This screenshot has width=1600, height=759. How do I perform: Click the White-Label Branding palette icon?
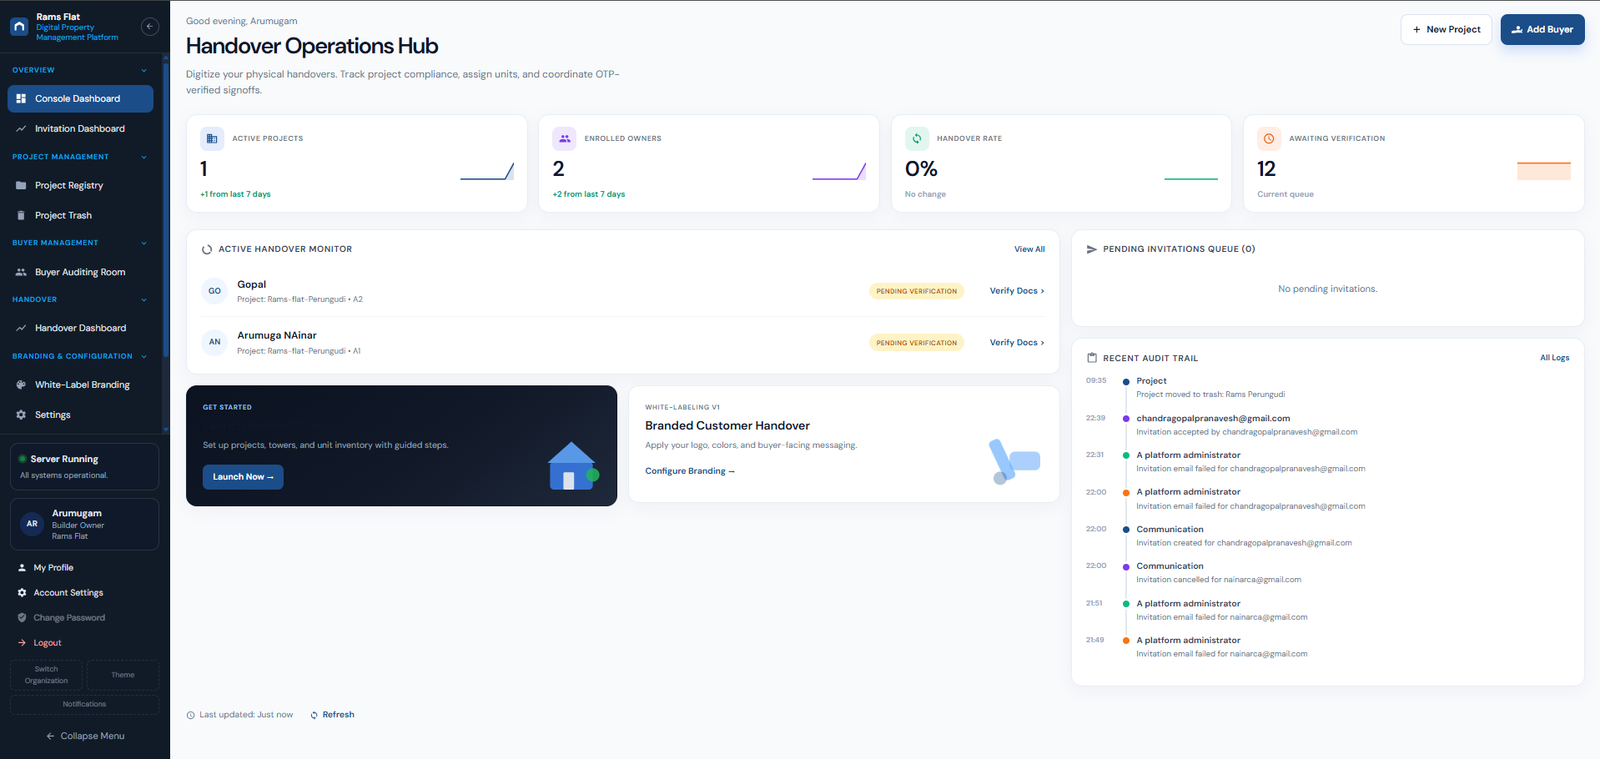tap(21, 385)
